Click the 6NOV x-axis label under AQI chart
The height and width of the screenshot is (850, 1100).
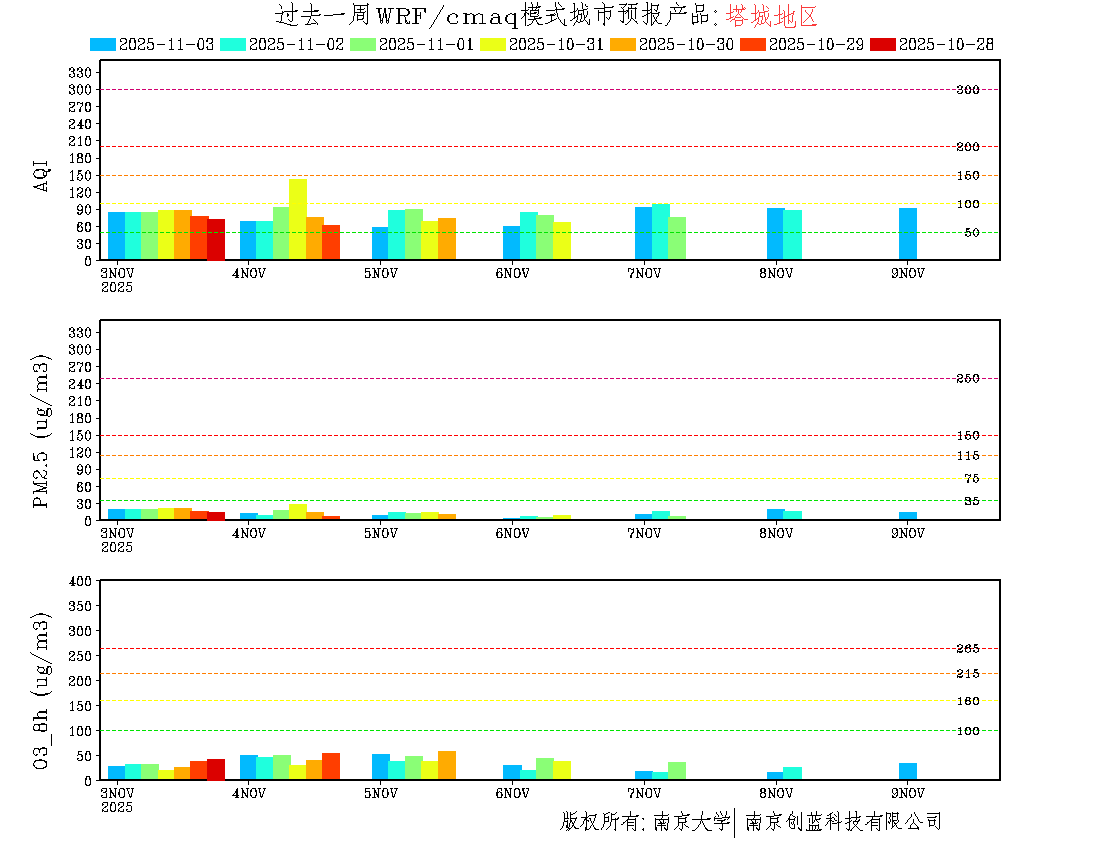click(x=512, y=273)
